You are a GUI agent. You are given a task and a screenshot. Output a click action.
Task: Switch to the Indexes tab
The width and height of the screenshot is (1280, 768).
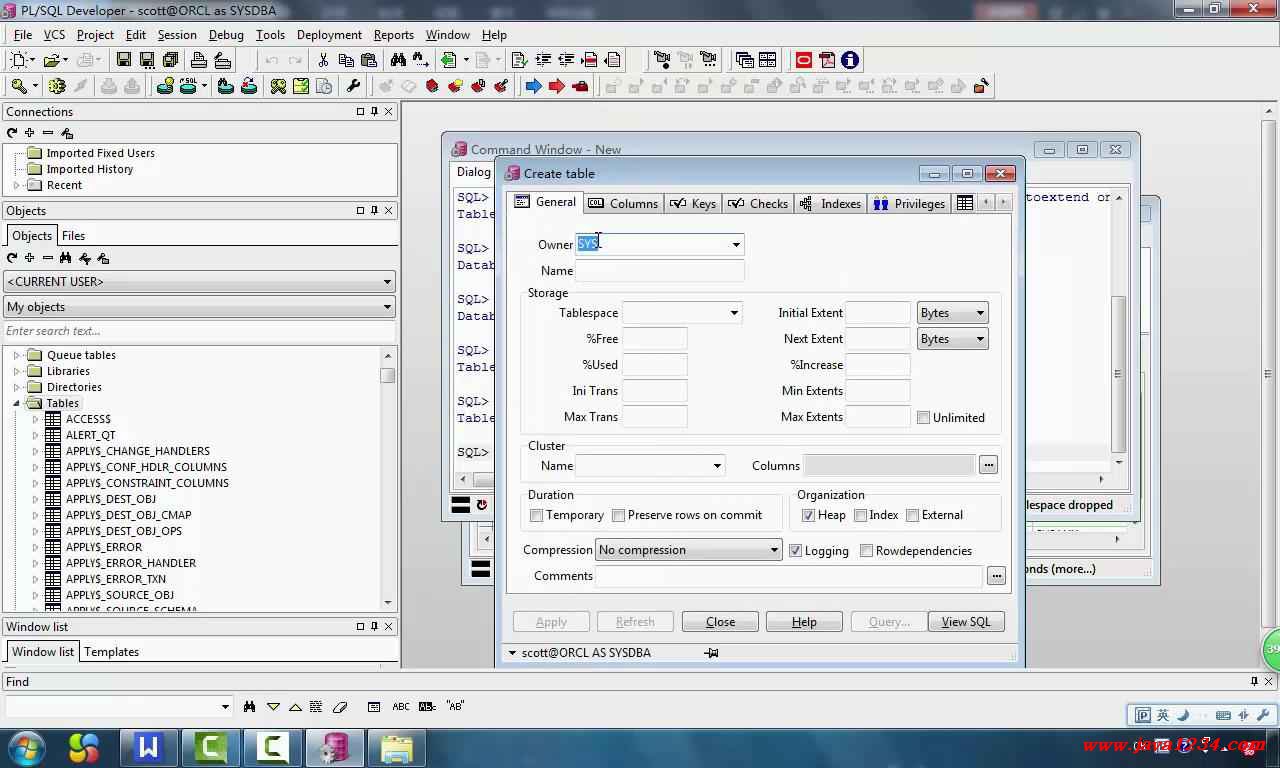tap(830, 203)
